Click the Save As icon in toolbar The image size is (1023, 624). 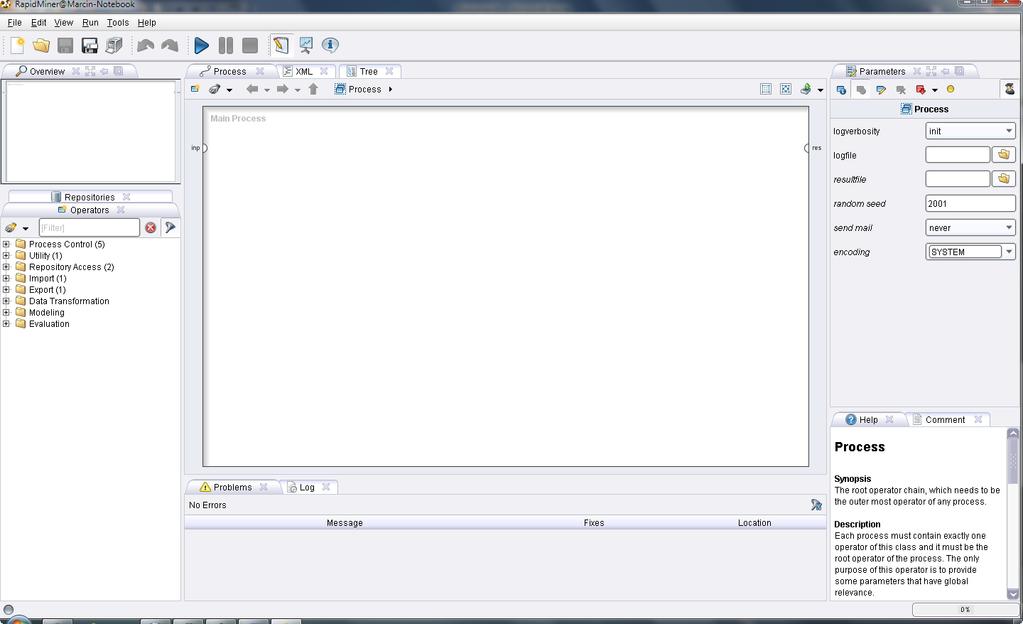point(89,45)
